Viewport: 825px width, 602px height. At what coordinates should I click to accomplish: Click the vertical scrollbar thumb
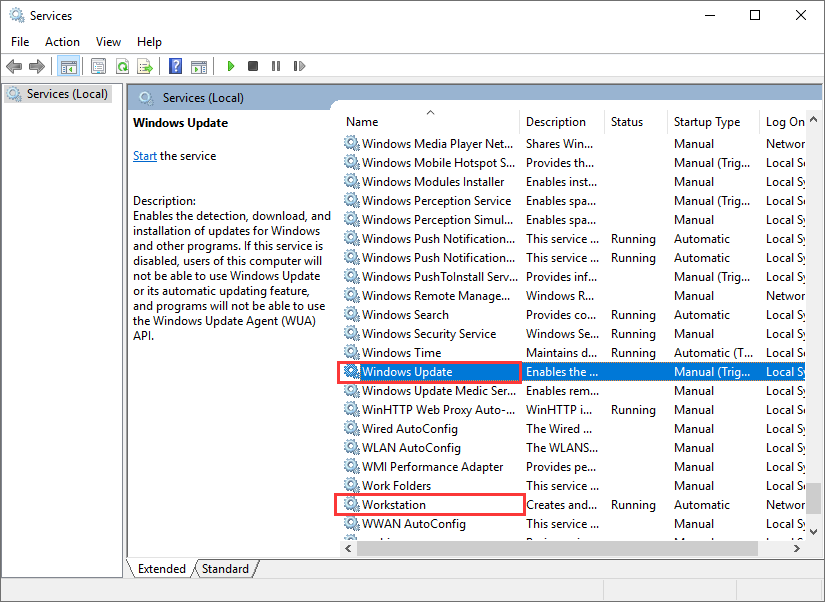(x=813, y=498)
